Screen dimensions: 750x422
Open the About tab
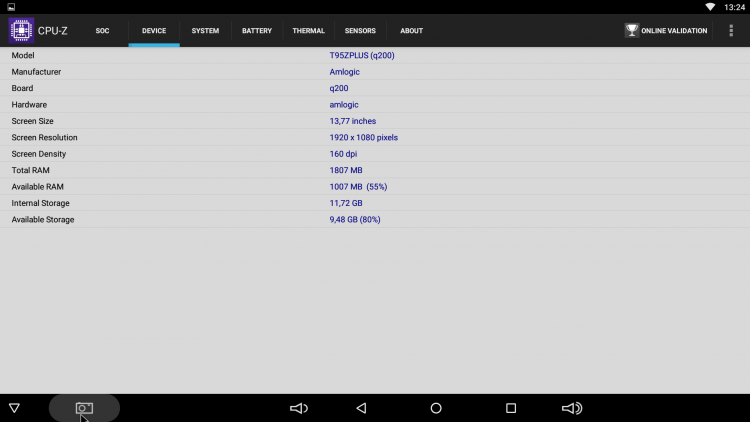click(411, 31)
